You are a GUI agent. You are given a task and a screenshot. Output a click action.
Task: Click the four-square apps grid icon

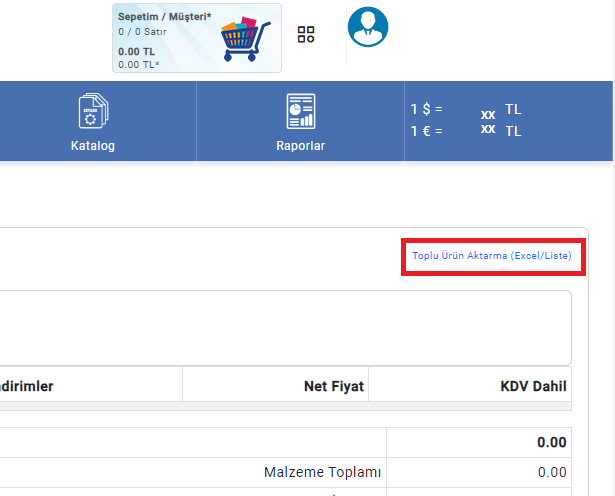[x=306, y=34]
